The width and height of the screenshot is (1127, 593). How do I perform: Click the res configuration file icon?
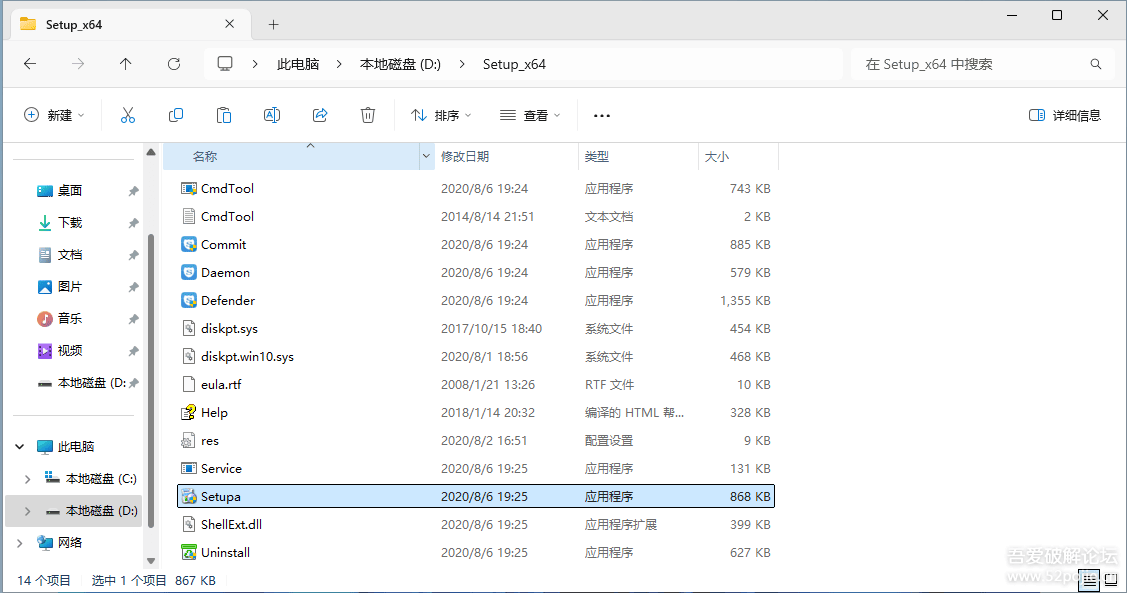(x=188, y=441)
